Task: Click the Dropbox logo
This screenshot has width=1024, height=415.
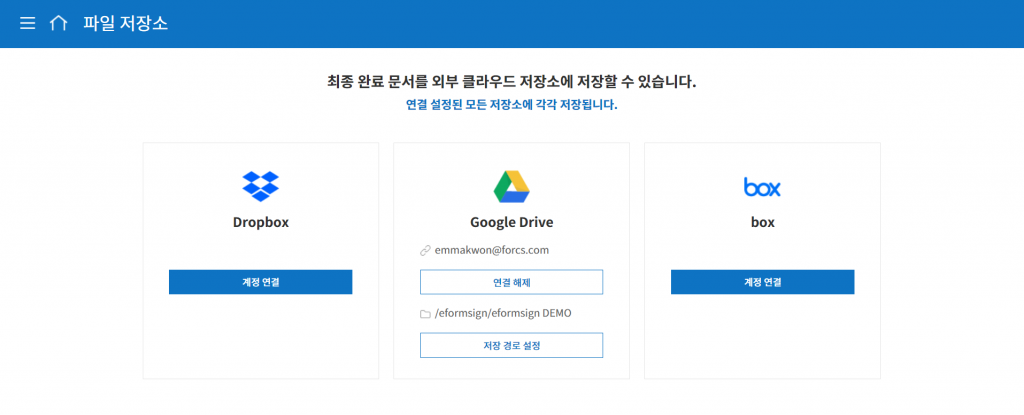Action: click(261, 186)
